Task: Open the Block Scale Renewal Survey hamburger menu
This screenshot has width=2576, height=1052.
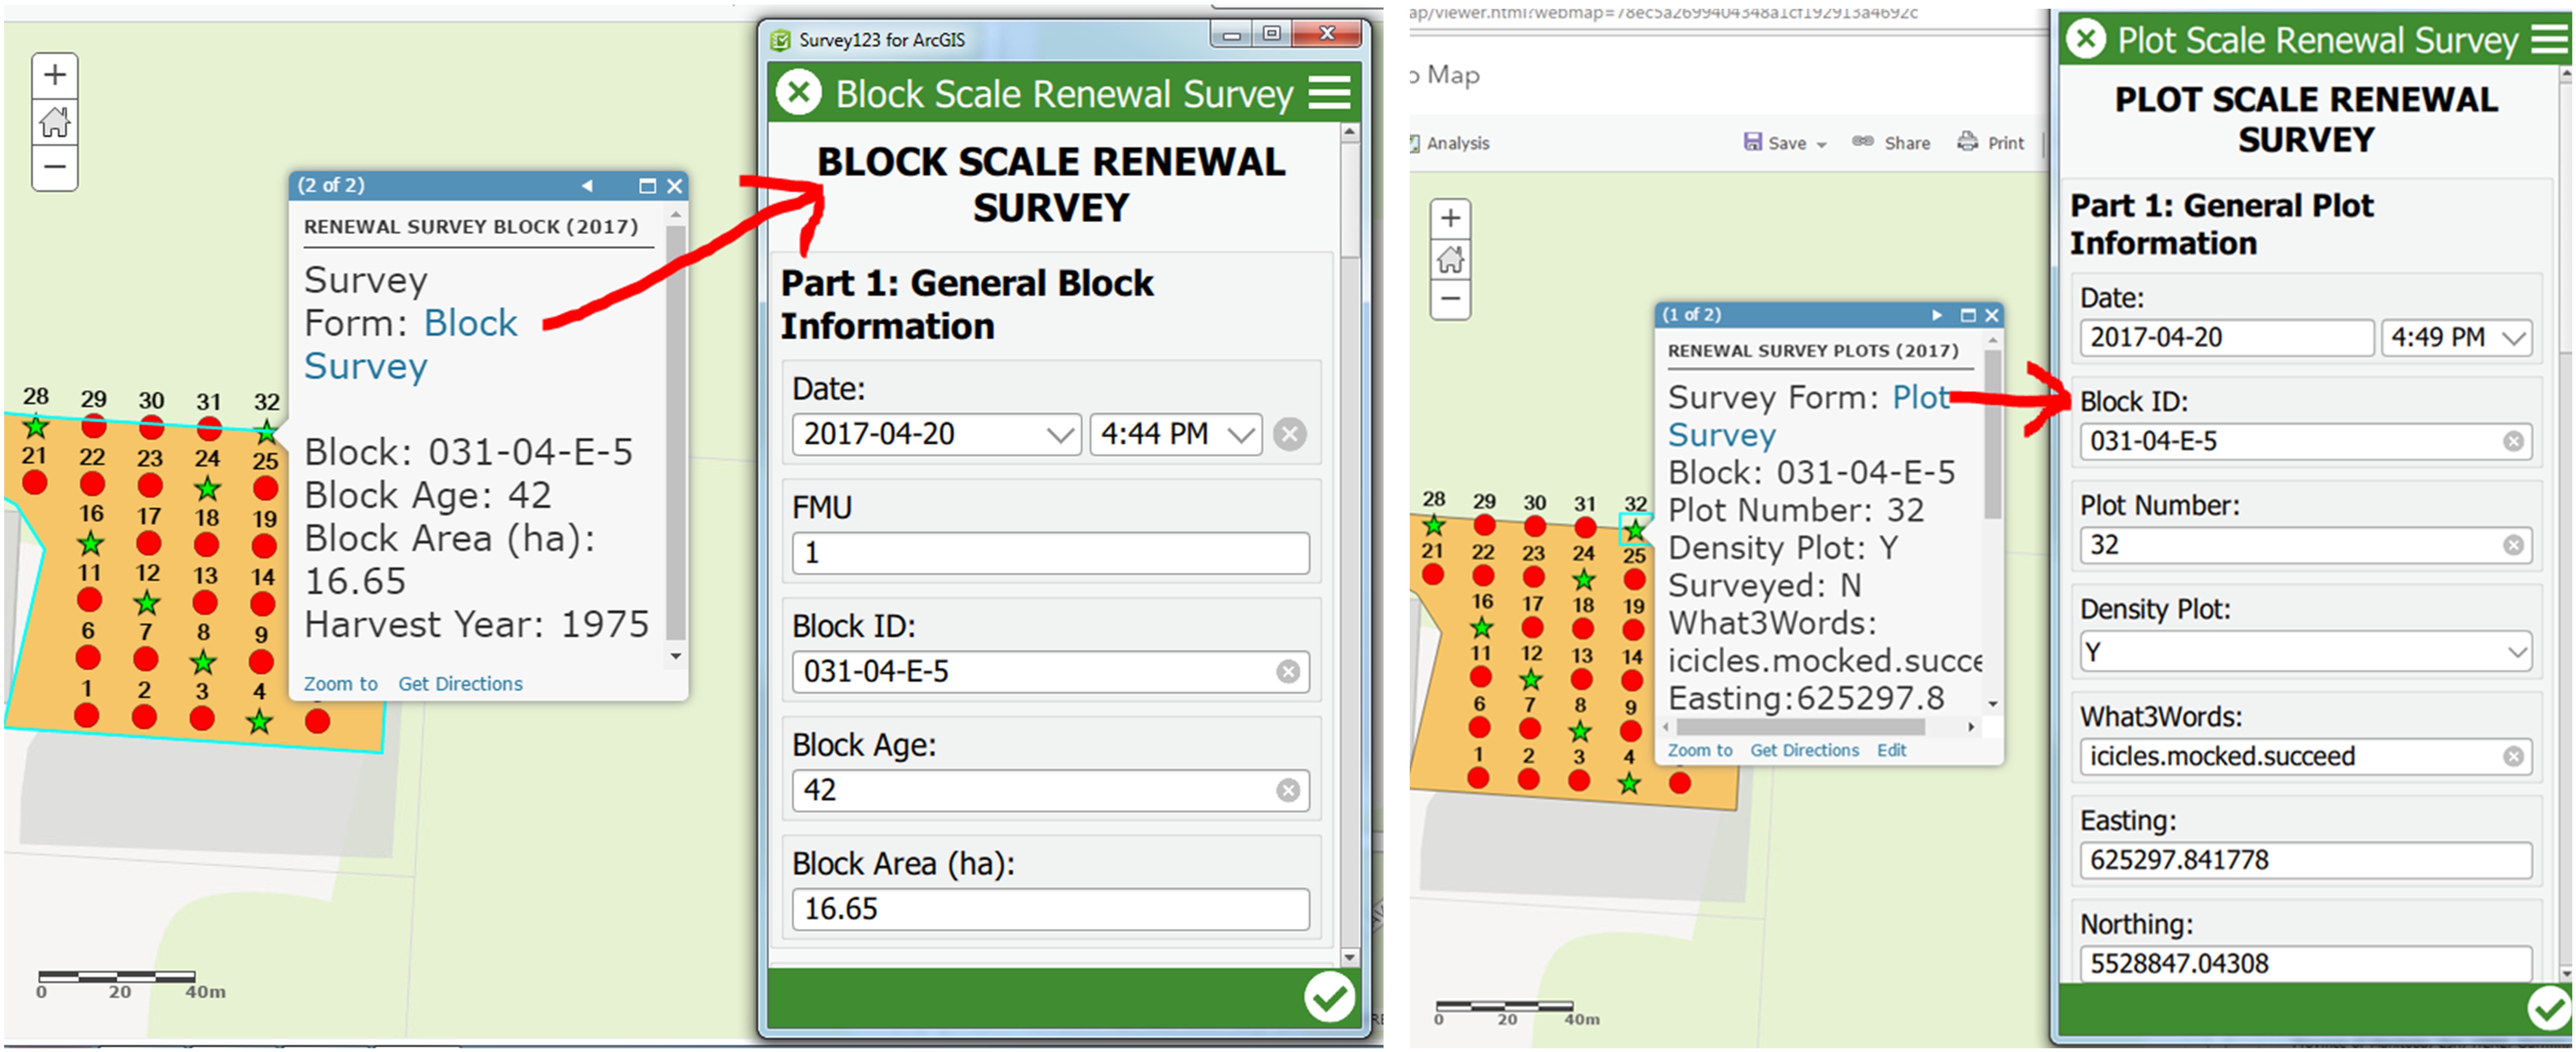Action: (1329, 93)
